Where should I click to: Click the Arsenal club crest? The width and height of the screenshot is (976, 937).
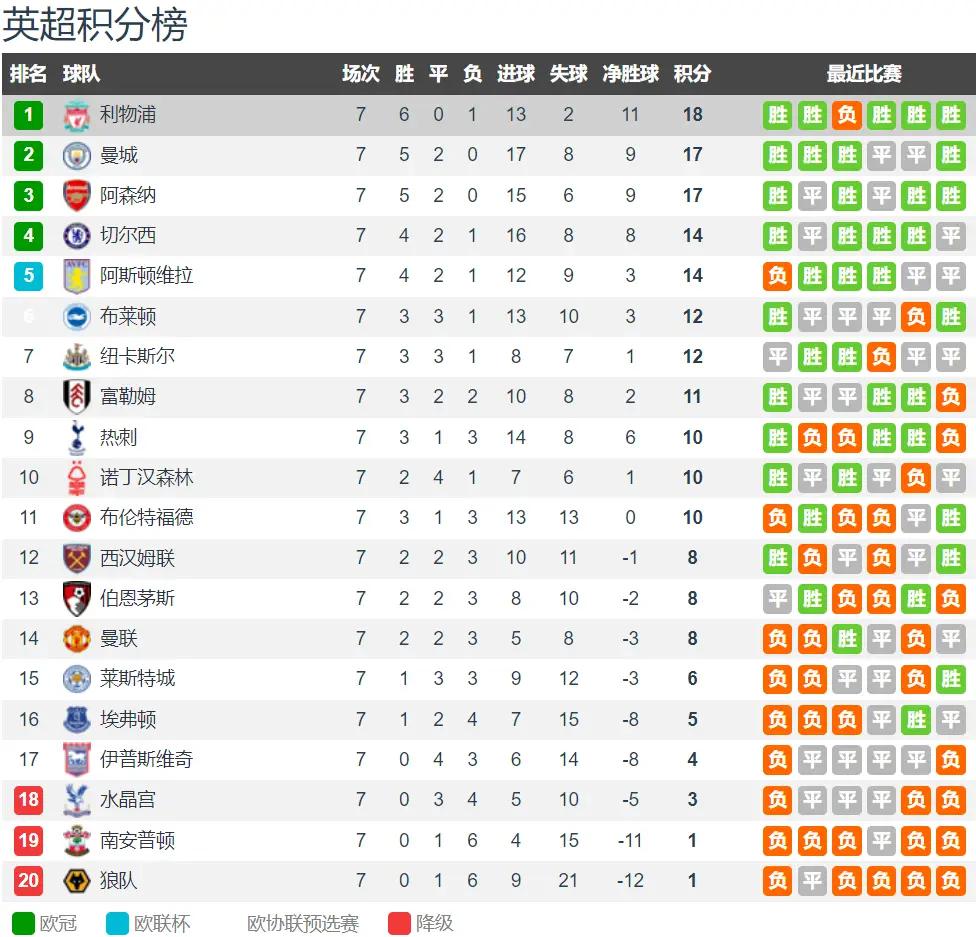pos(77,195)
